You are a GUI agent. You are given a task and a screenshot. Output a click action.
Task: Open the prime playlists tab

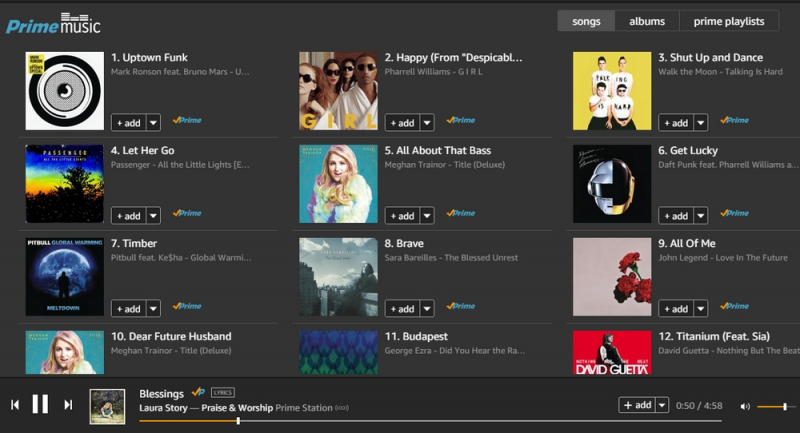[x=729, y=21]
